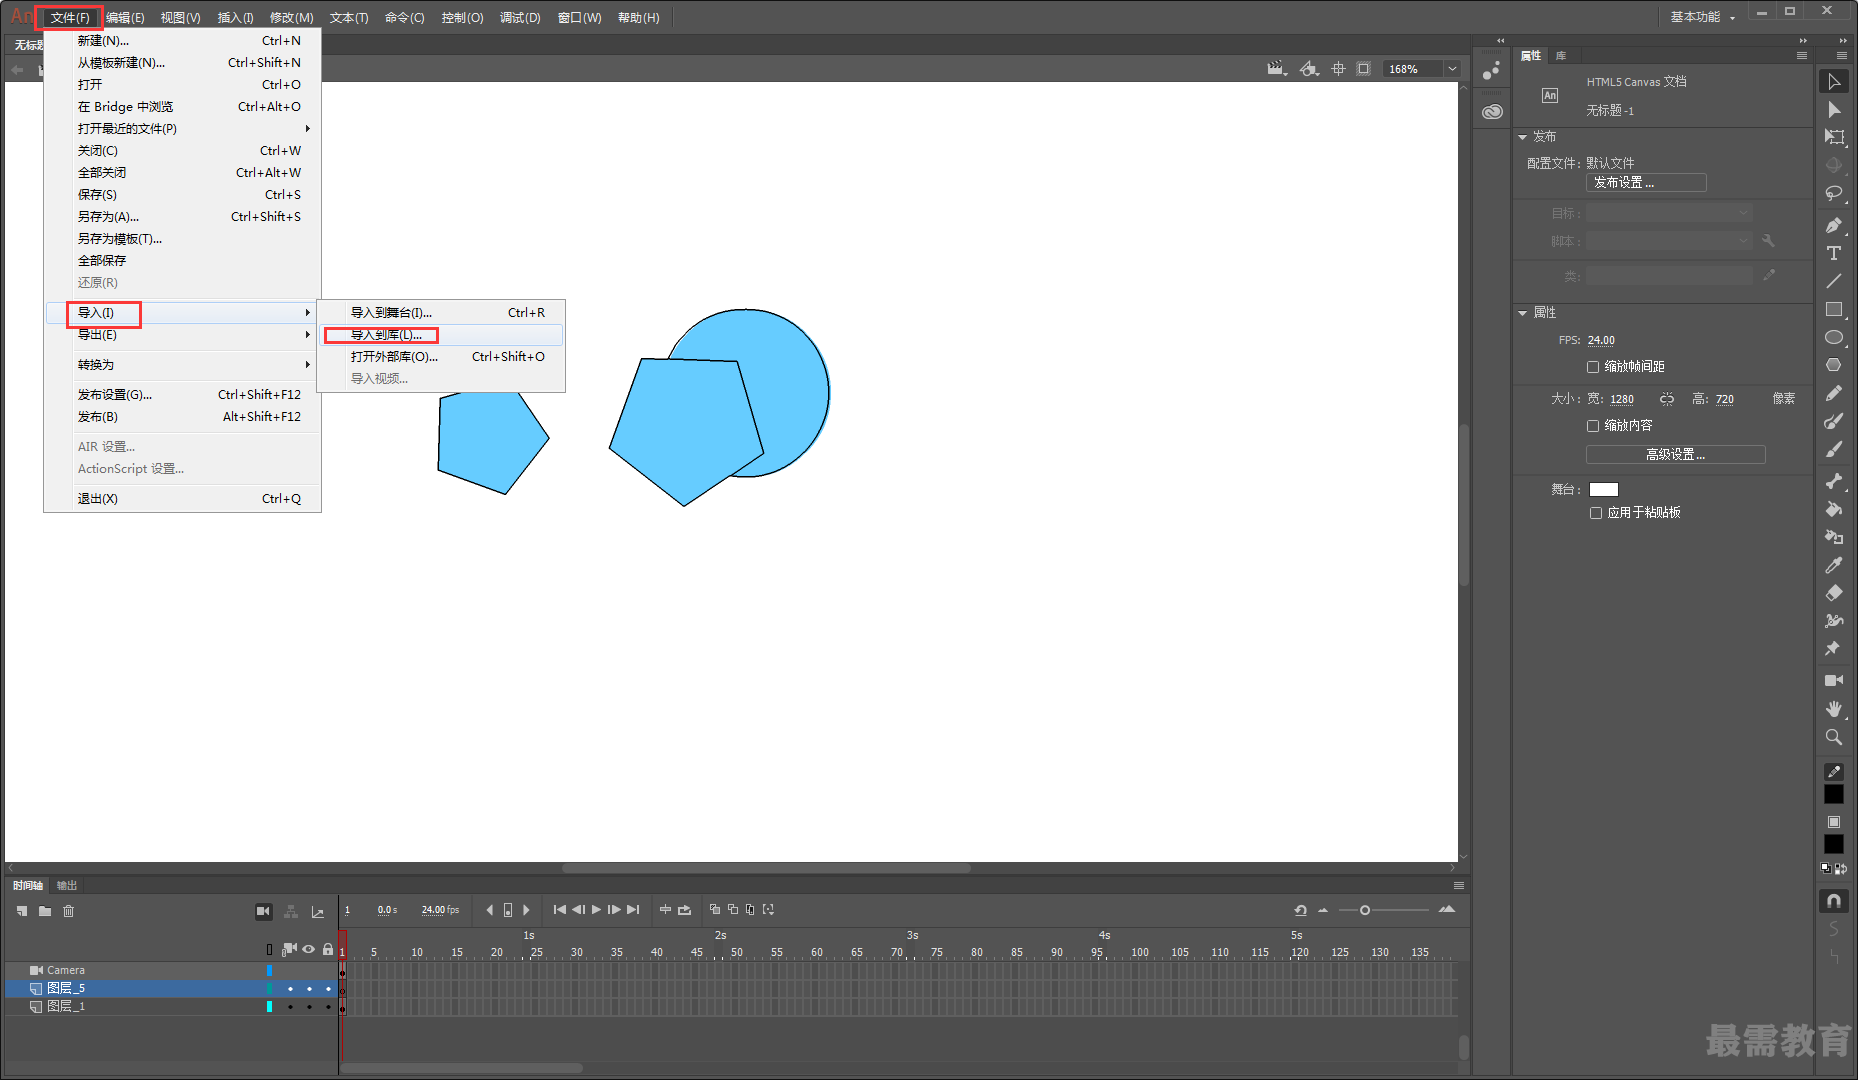1858x1080 pixels.
Task: Click the FPS value 24.00 in properties
Action: (x=1601, y=341)
